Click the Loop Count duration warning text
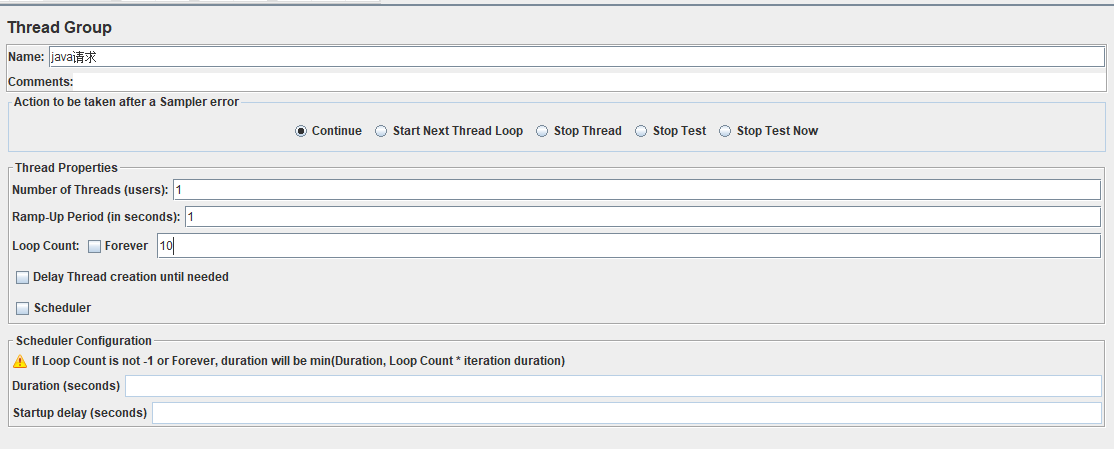 [x=298, y=361]
